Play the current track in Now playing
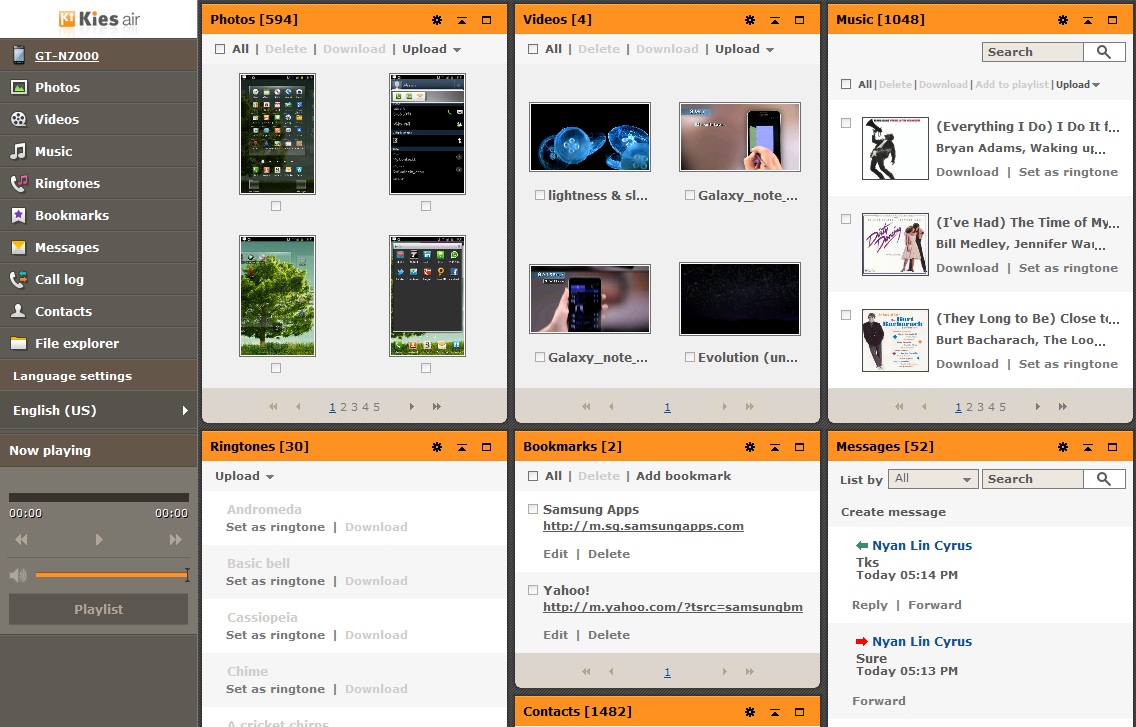Viewport: 1136px width, 727px height. [x=99, y=539]
